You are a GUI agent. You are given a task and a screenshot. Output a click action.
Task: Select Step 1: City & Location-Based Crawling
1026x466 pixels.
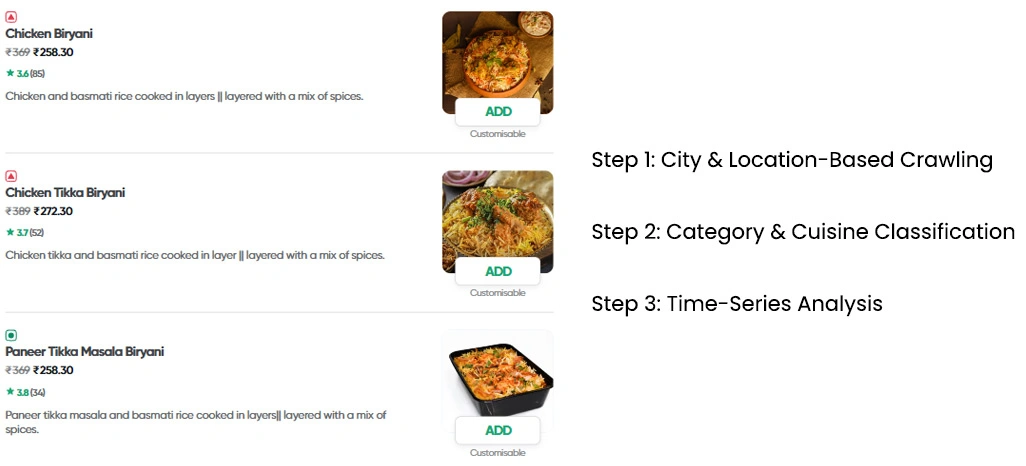[791, 160]
